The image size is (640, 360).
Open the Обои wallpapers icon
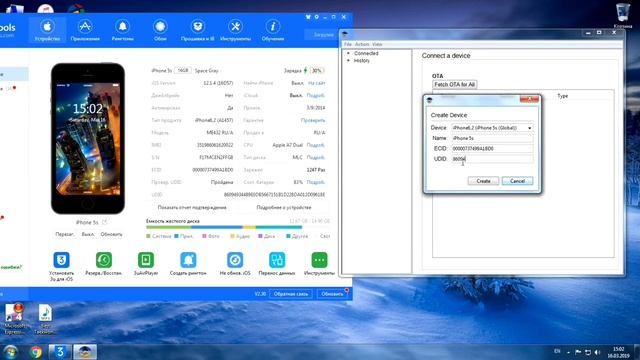(160, 30)
